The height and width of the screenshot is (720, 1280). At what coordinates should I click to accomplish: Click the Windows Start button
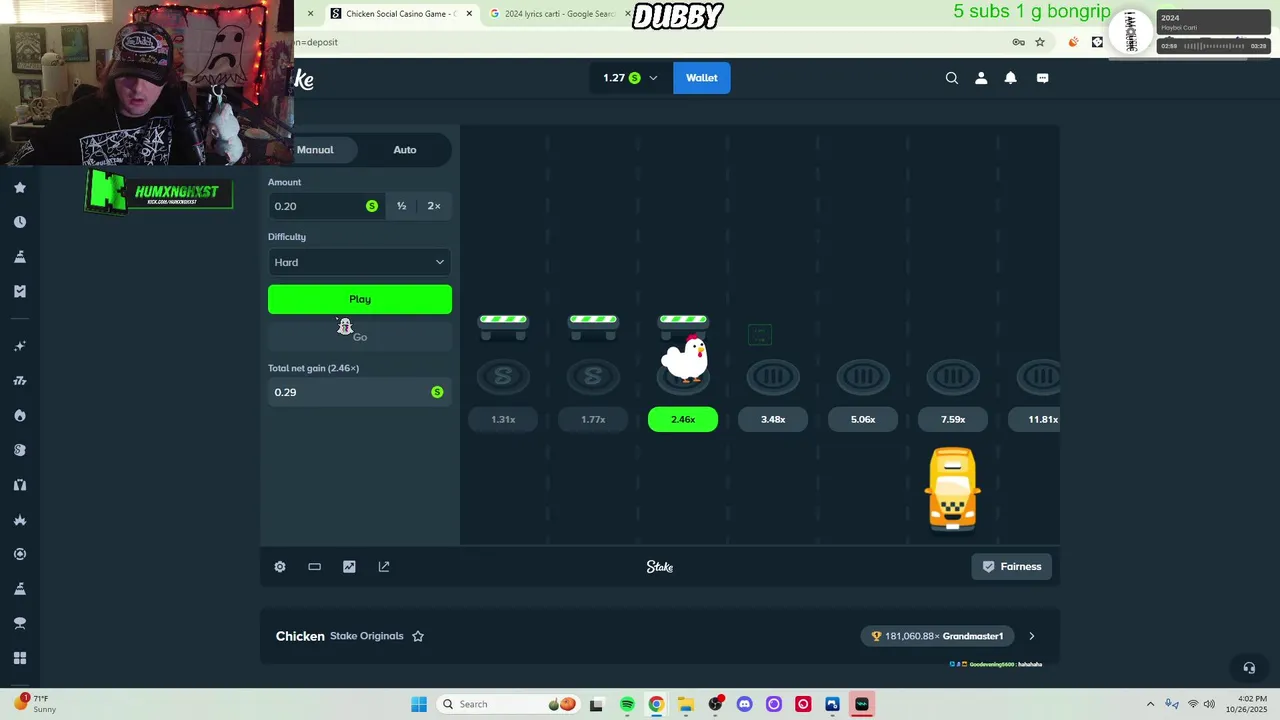(419, 704)
